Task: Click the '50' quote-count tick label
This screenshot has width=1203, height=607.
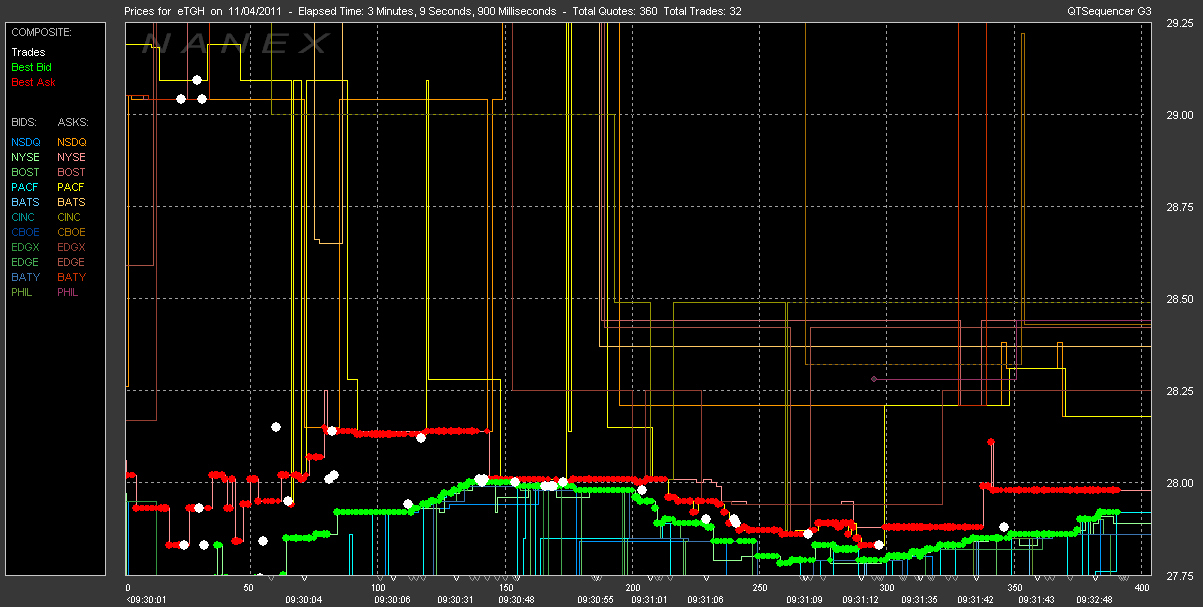Action: pyautogui.click(x=248, y=588)
